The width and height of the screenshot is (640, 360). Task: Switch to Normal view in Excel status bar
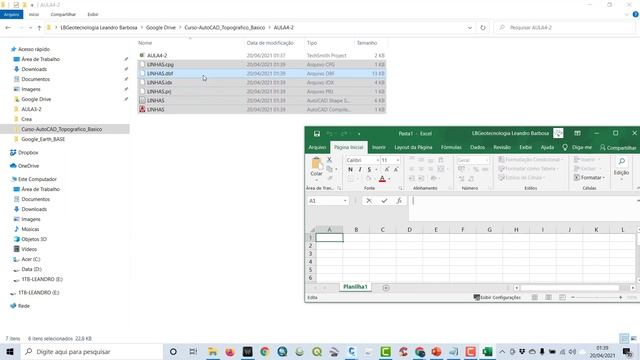point(534,297)
